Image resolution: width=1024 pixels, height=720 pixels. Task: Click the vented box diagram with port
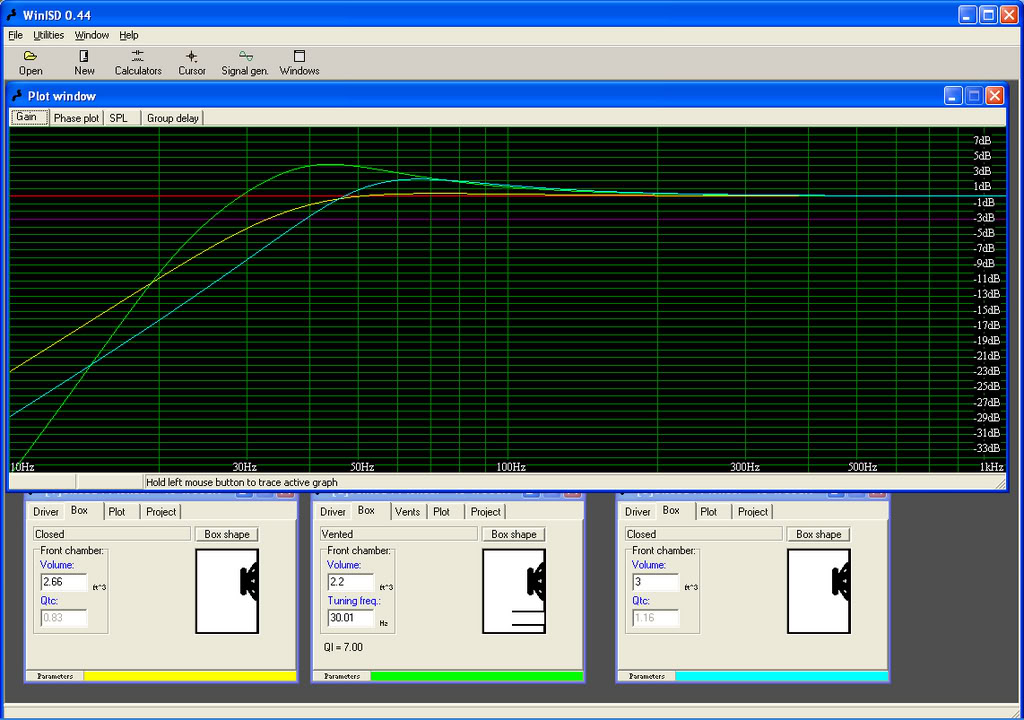click(514, 591)
